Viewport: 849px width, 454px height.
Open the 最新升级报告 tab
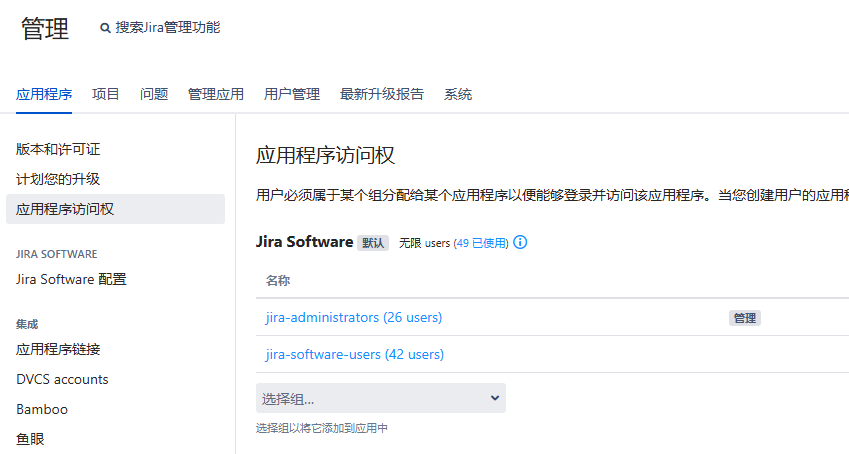(x=382, y=94)
